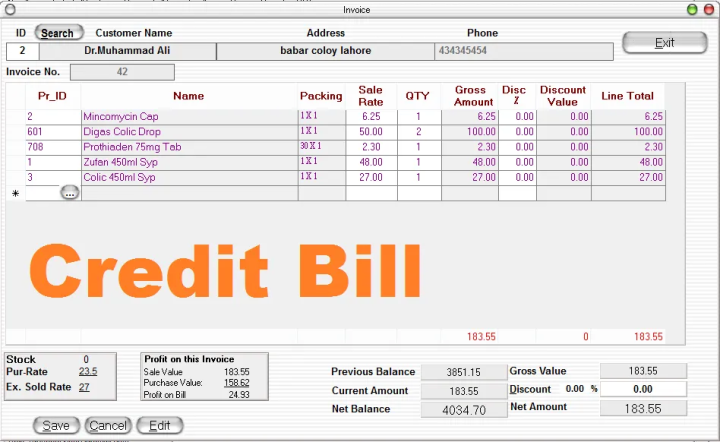This screenshot has width=720, height=442.
Task: Click the Exit button
Action: (664, 43)
